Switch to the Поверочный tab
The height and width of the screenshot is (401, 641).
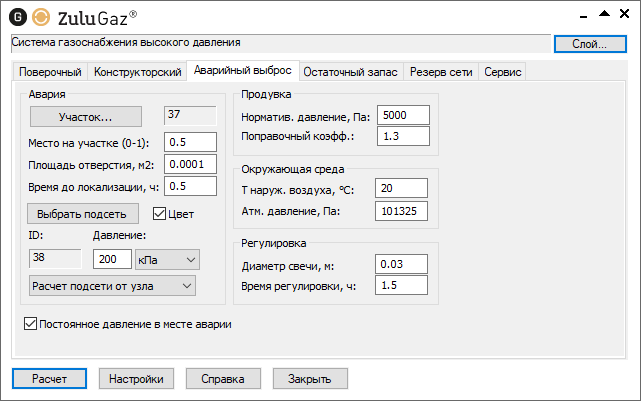(50, 72)
